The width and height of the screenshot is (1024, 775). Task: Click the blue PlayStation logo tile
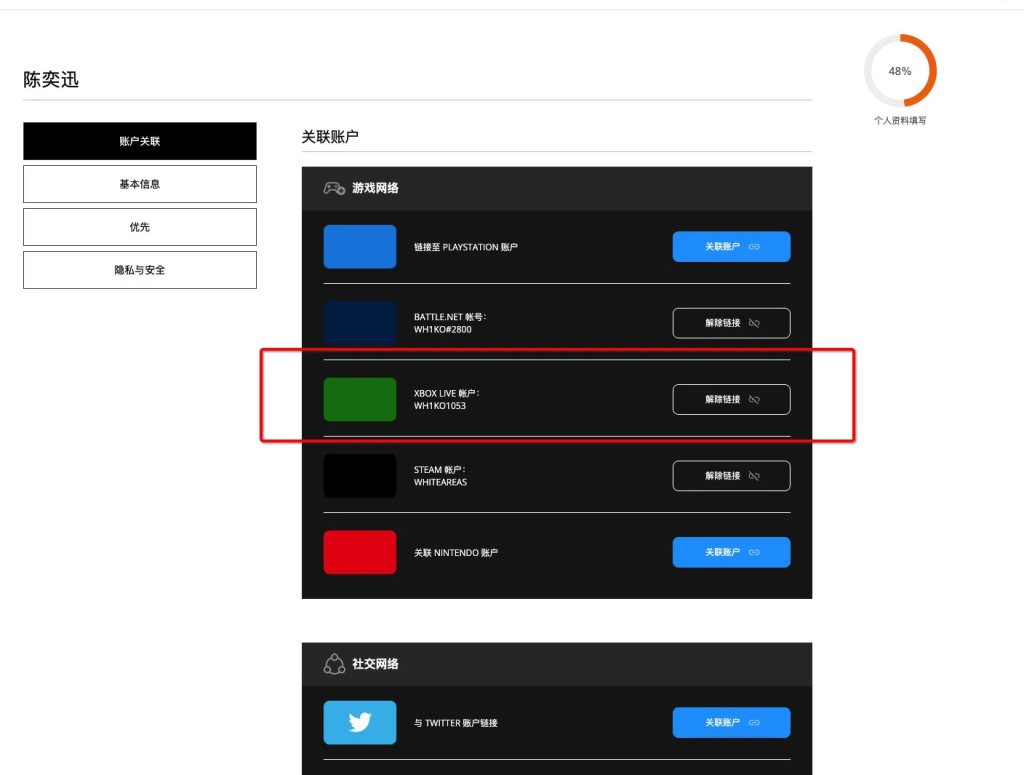coord(360,247)
